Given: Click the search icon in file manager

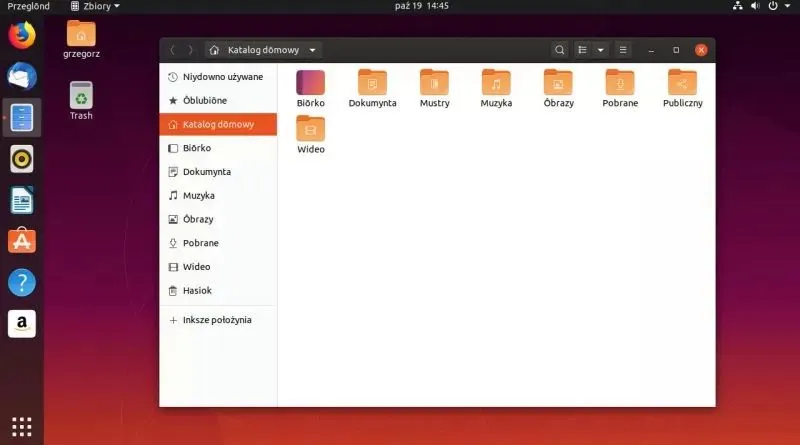Looking at the screenshot, I should point(560,50).
